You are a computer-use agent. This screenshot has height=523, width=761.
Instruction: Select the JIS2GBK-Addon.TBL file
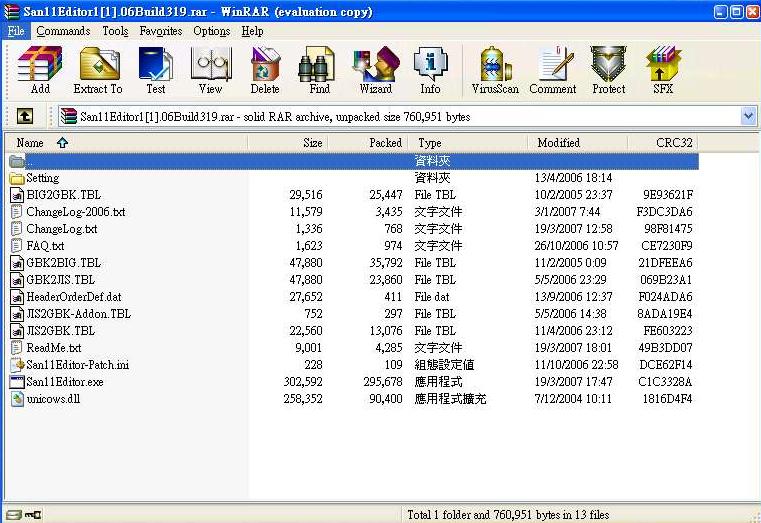click(79, 314)
